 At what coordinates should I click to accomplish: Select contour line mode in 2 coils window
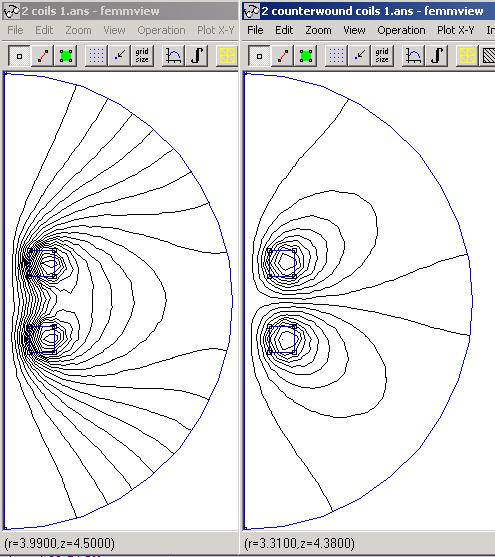pyautogui.click(x=43, y=56)
